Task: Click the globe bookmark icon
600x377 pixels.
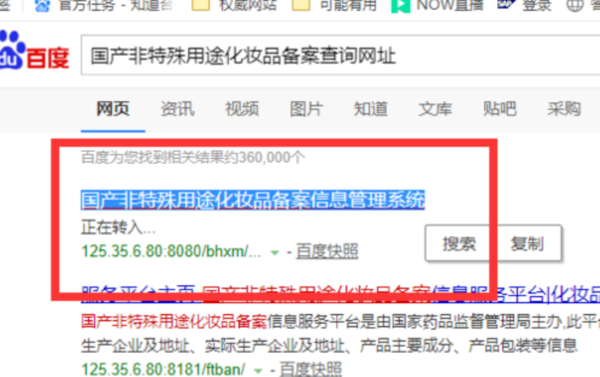Action: click(x=575, y=5)
